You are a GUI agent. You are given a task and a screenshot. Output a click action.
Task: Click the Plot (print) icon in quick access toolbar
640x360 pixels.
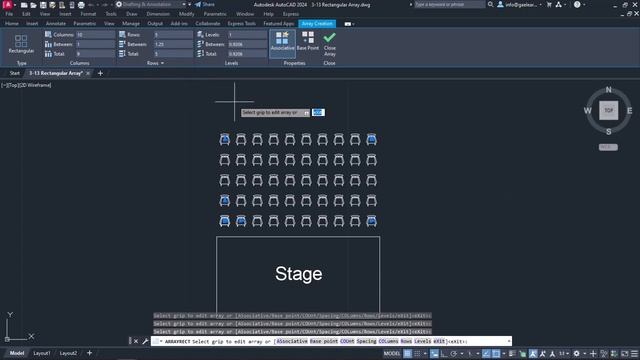[x=81, y=5]
